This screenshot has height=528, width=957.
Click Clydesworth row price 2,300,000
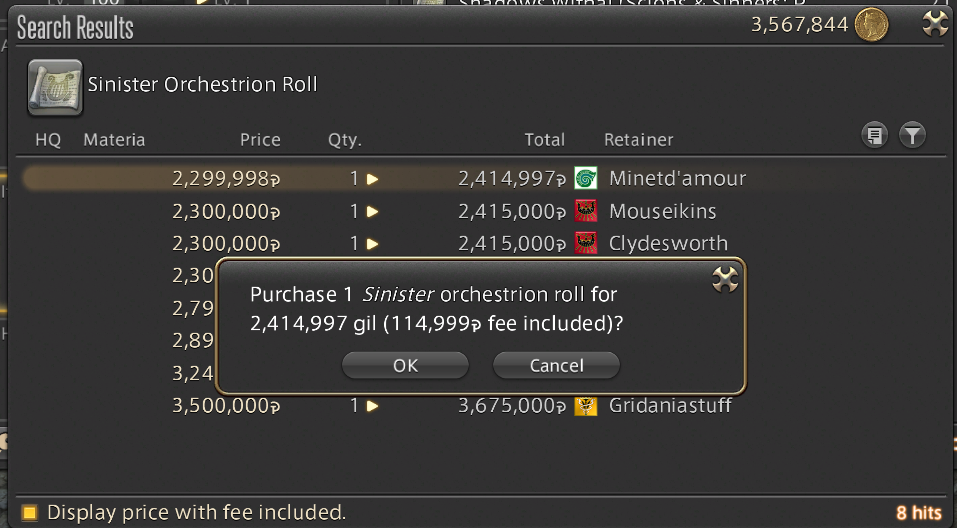point(226,244)
